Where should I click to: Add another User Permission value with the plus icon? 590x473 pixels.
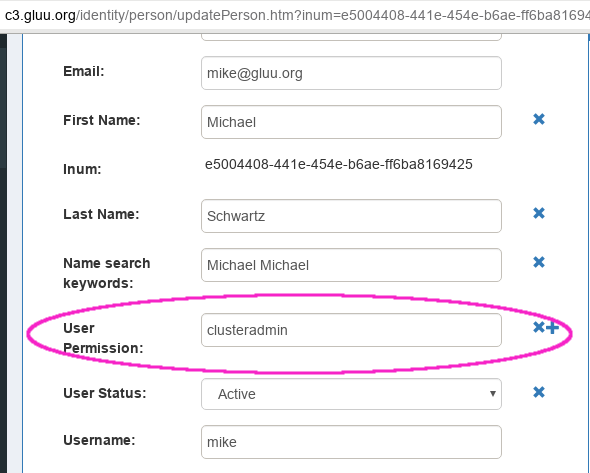click(552, 328)
